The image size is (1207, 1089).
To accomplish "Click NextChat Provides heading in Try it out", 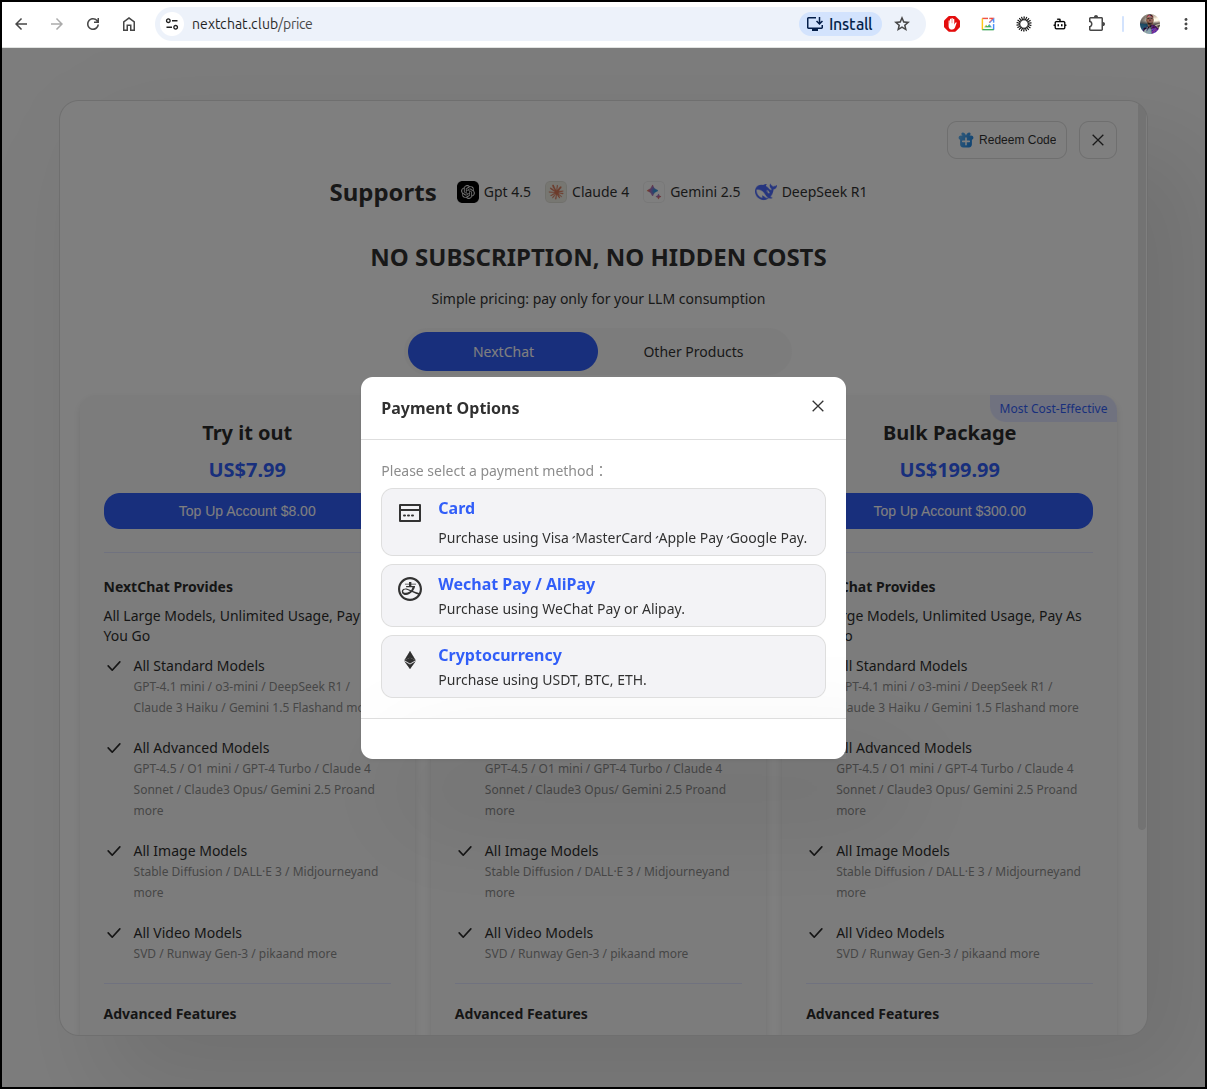I will click(x=168, y=587).
